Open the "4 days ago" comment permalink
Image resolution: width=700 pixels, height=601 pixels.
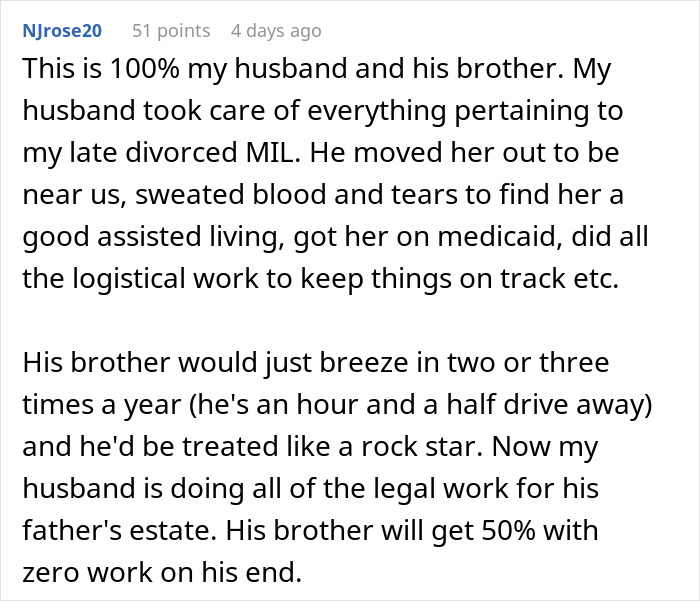point(276,31)
